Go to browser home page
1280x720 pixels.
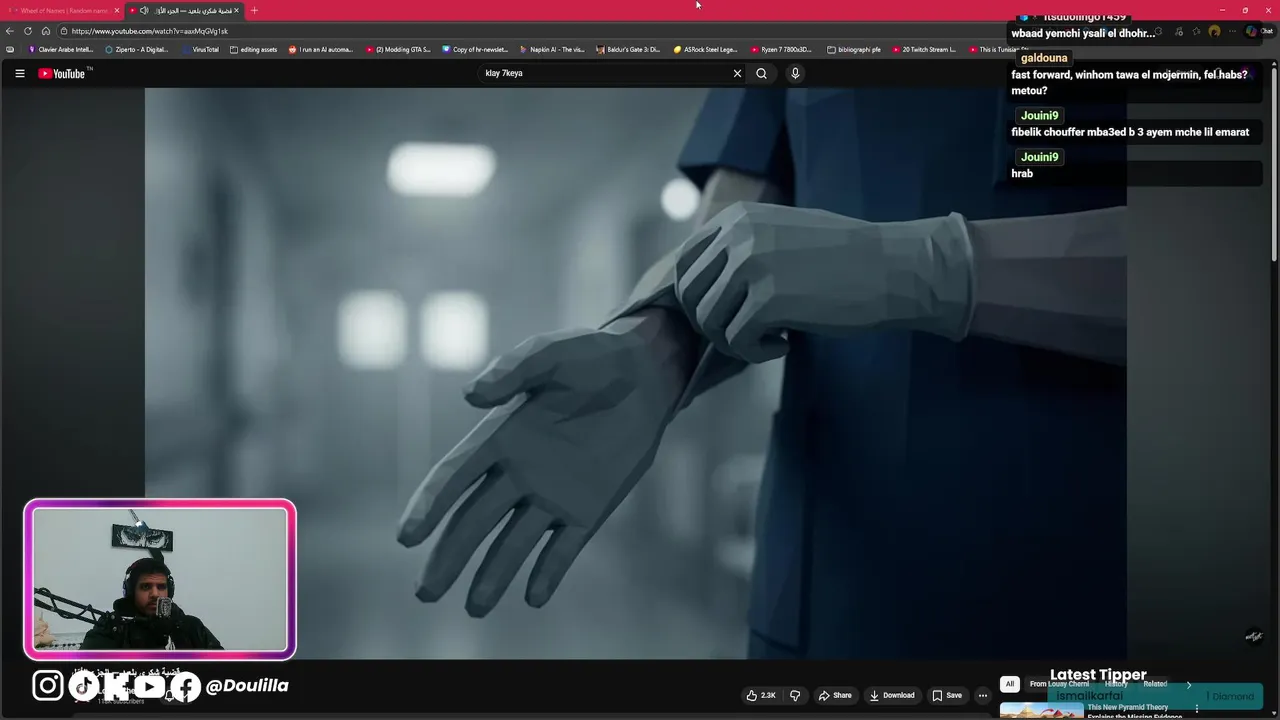[x=46, y=31]
